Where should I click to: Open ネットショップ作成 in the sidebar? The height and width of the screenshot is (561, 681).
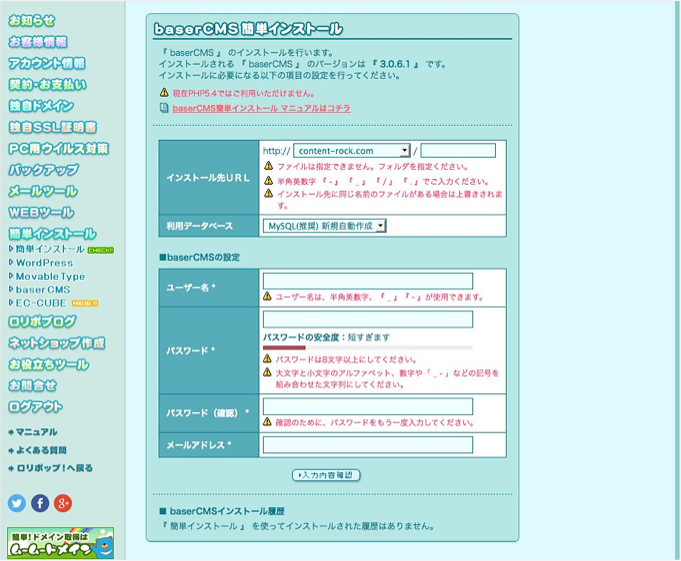coord(56,343)
